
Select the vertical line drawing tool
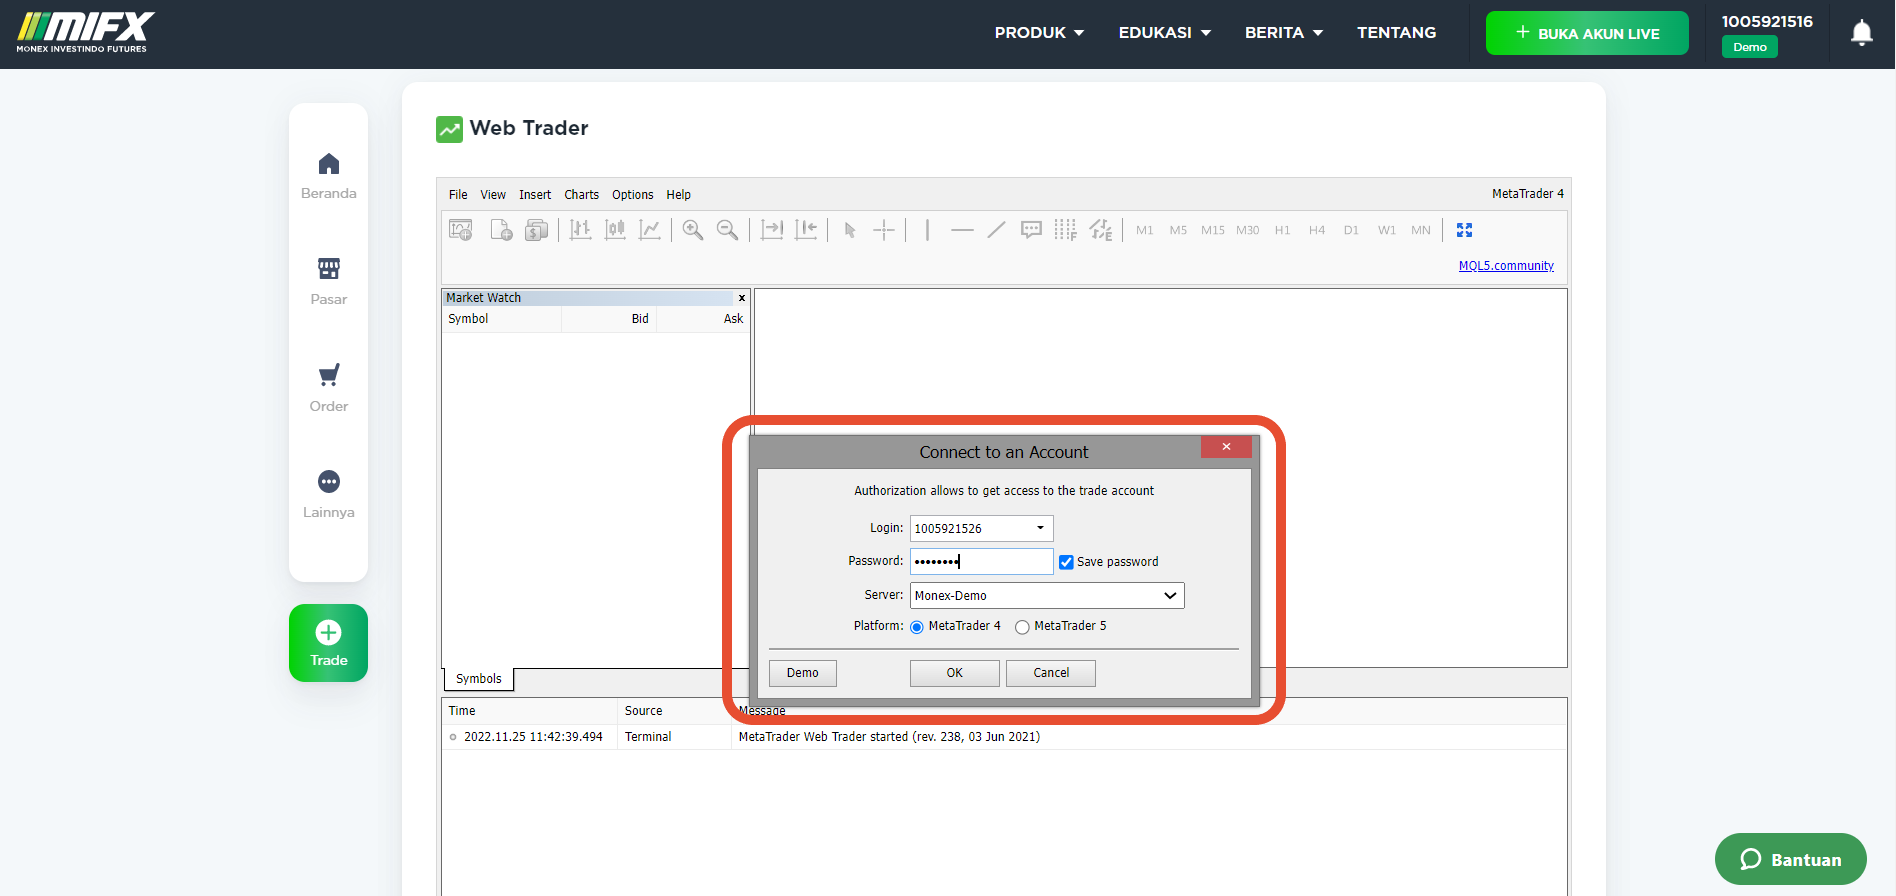click(x=928, y=230)
